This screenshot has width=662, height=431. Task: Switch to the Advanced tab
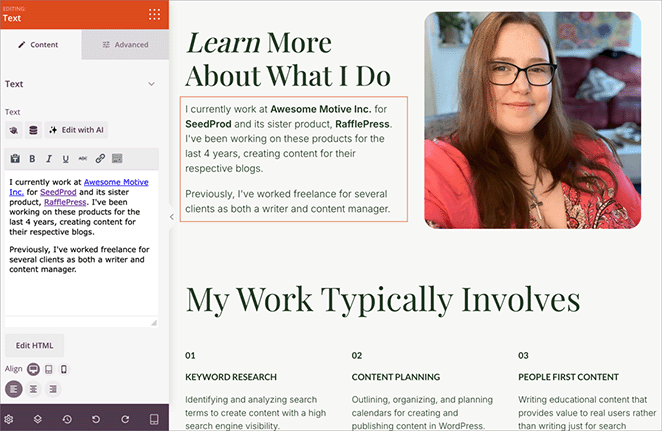pyautogui.click(x=125, y=45)
